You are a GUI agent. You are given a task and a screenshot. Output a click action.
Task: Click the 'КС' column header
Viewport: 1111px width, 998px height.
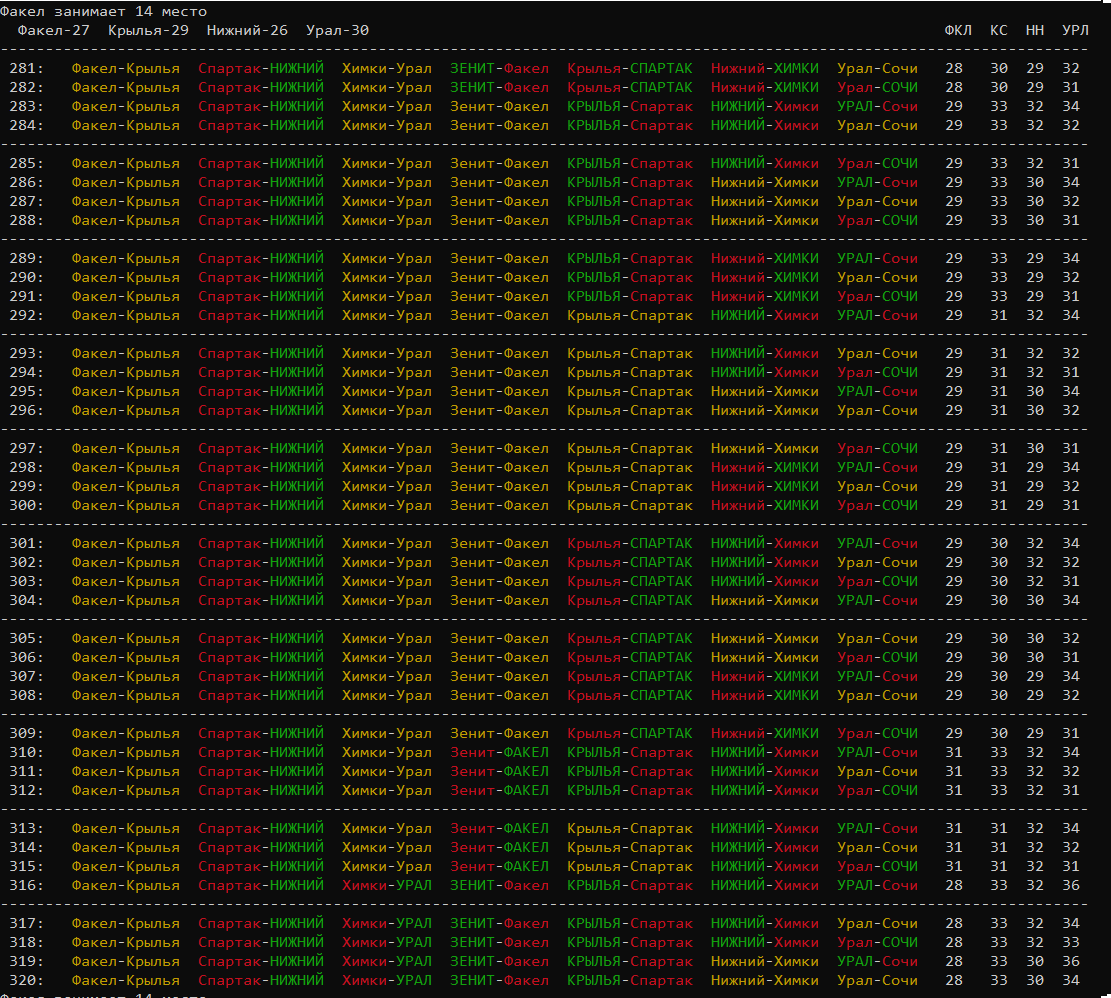[998, 30]
